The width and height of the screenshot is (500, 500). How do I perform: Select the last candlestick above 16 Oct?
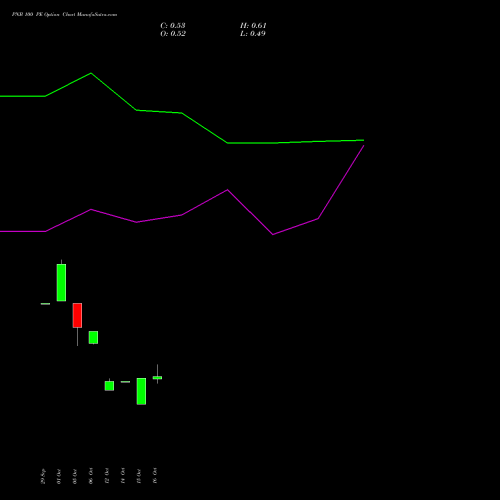click(x=157, y=377)
